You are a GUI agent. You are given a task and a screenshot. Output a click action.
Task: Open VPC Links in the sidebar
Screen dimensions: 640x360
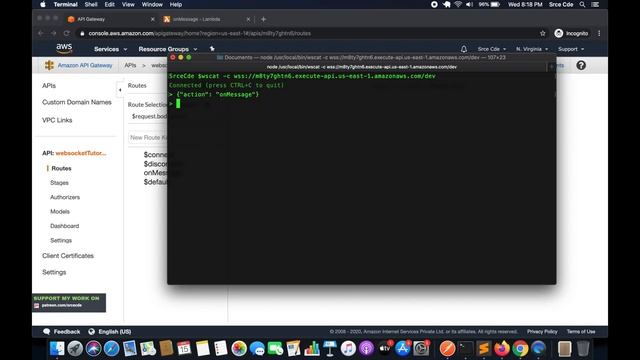57,120
